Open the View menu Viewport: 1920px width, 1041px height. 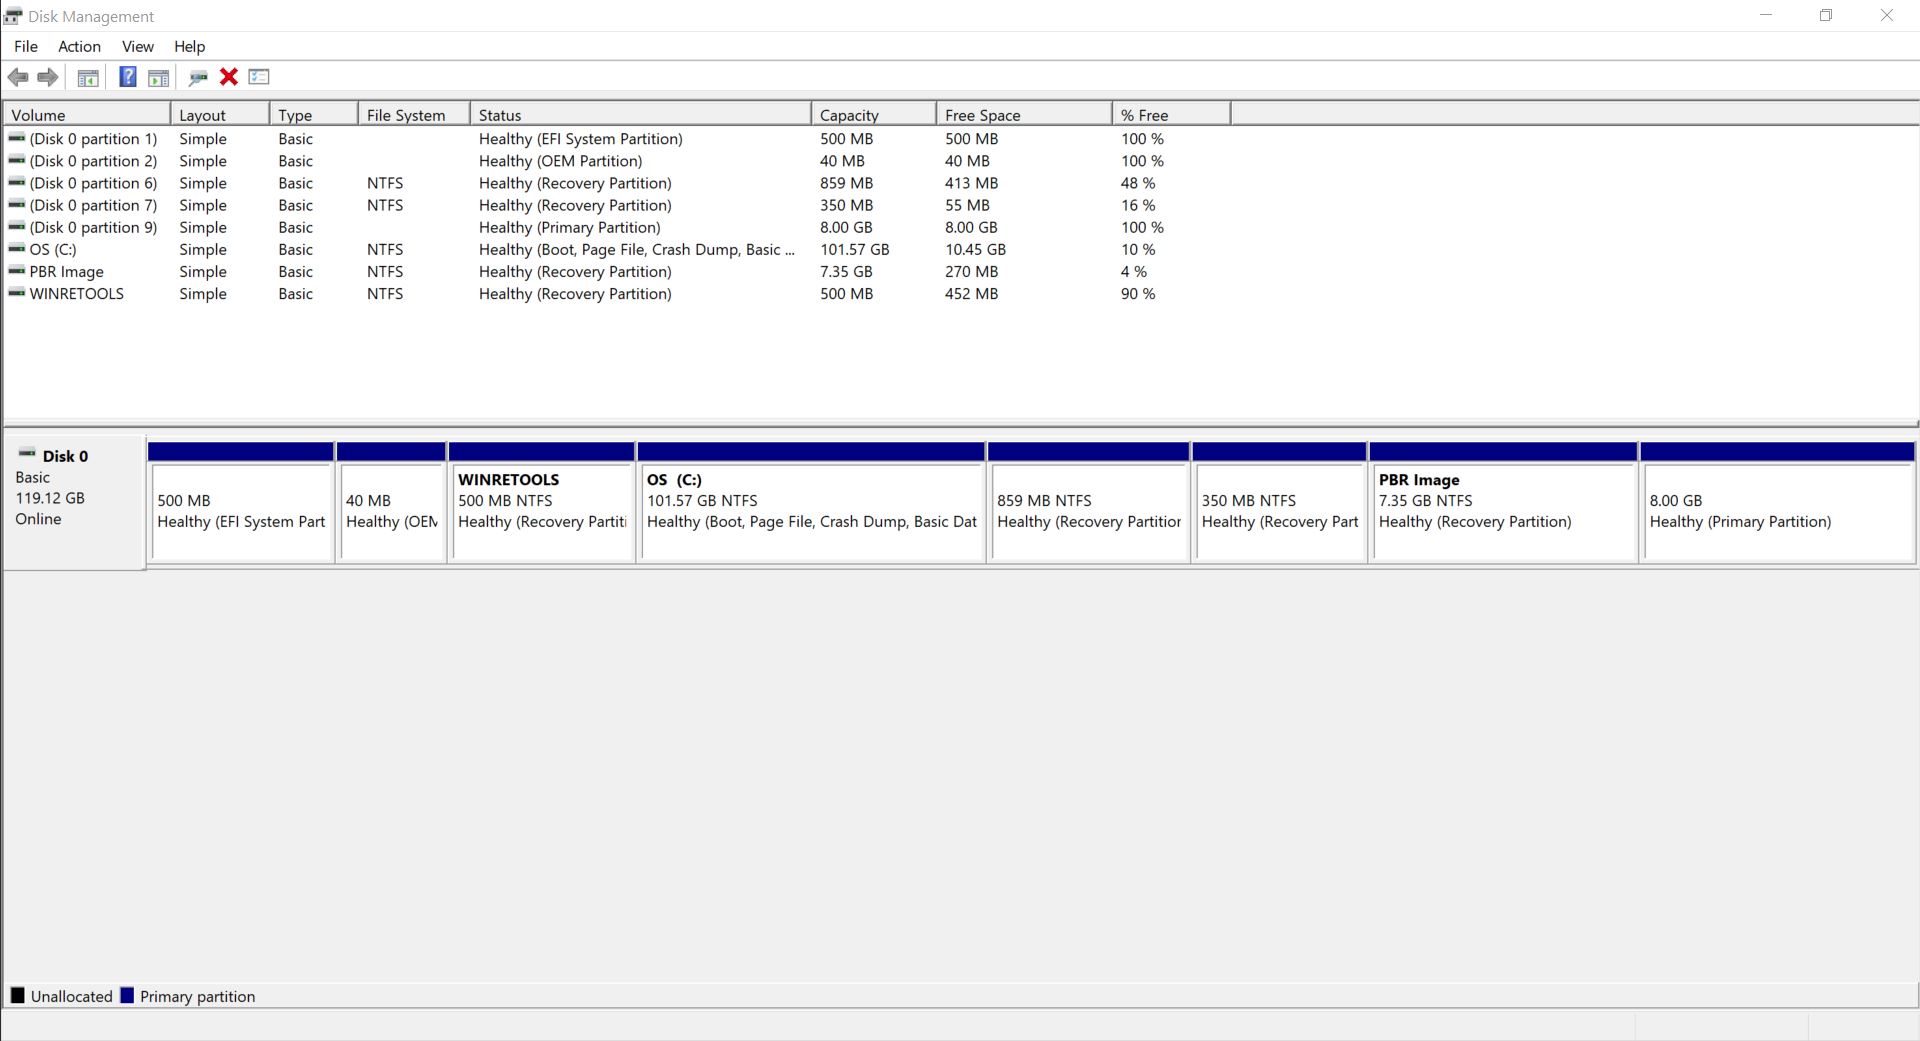coord(138,46)
